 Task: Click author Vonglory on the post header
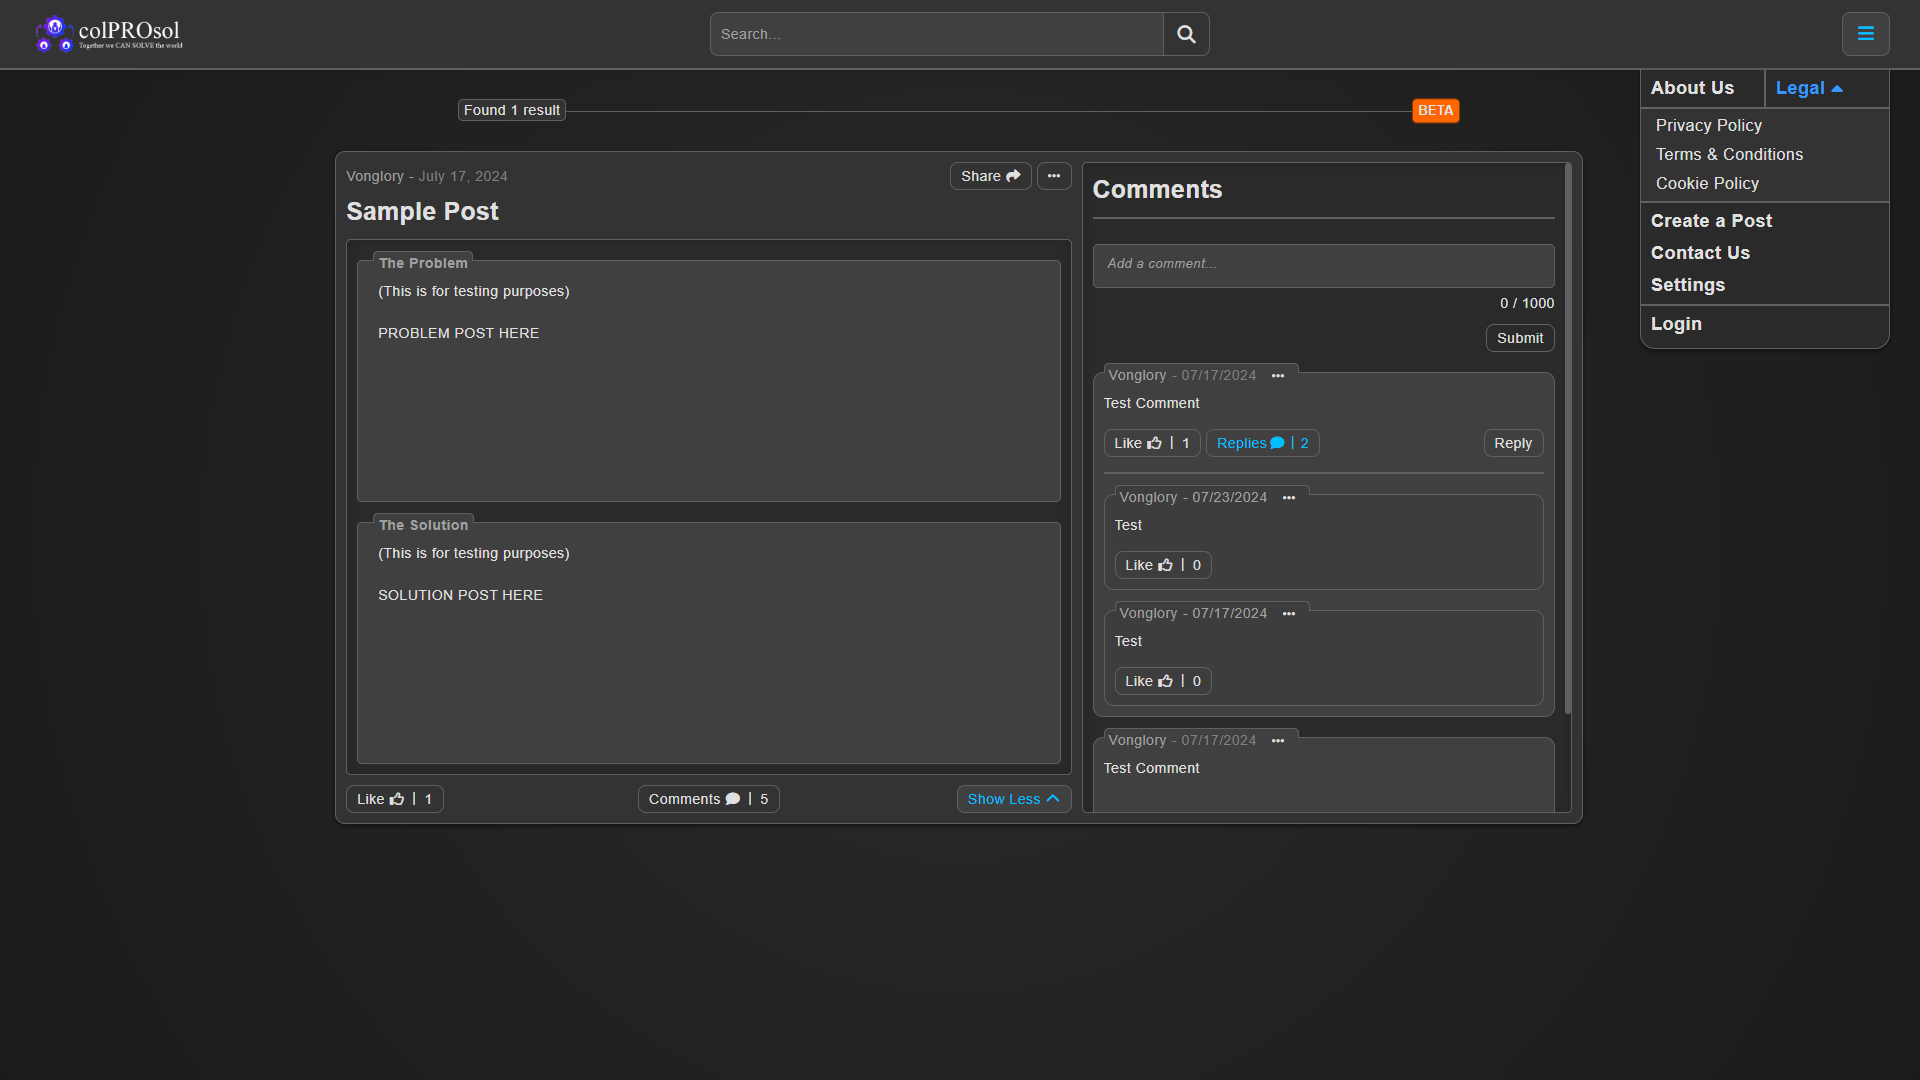[375, 176]
